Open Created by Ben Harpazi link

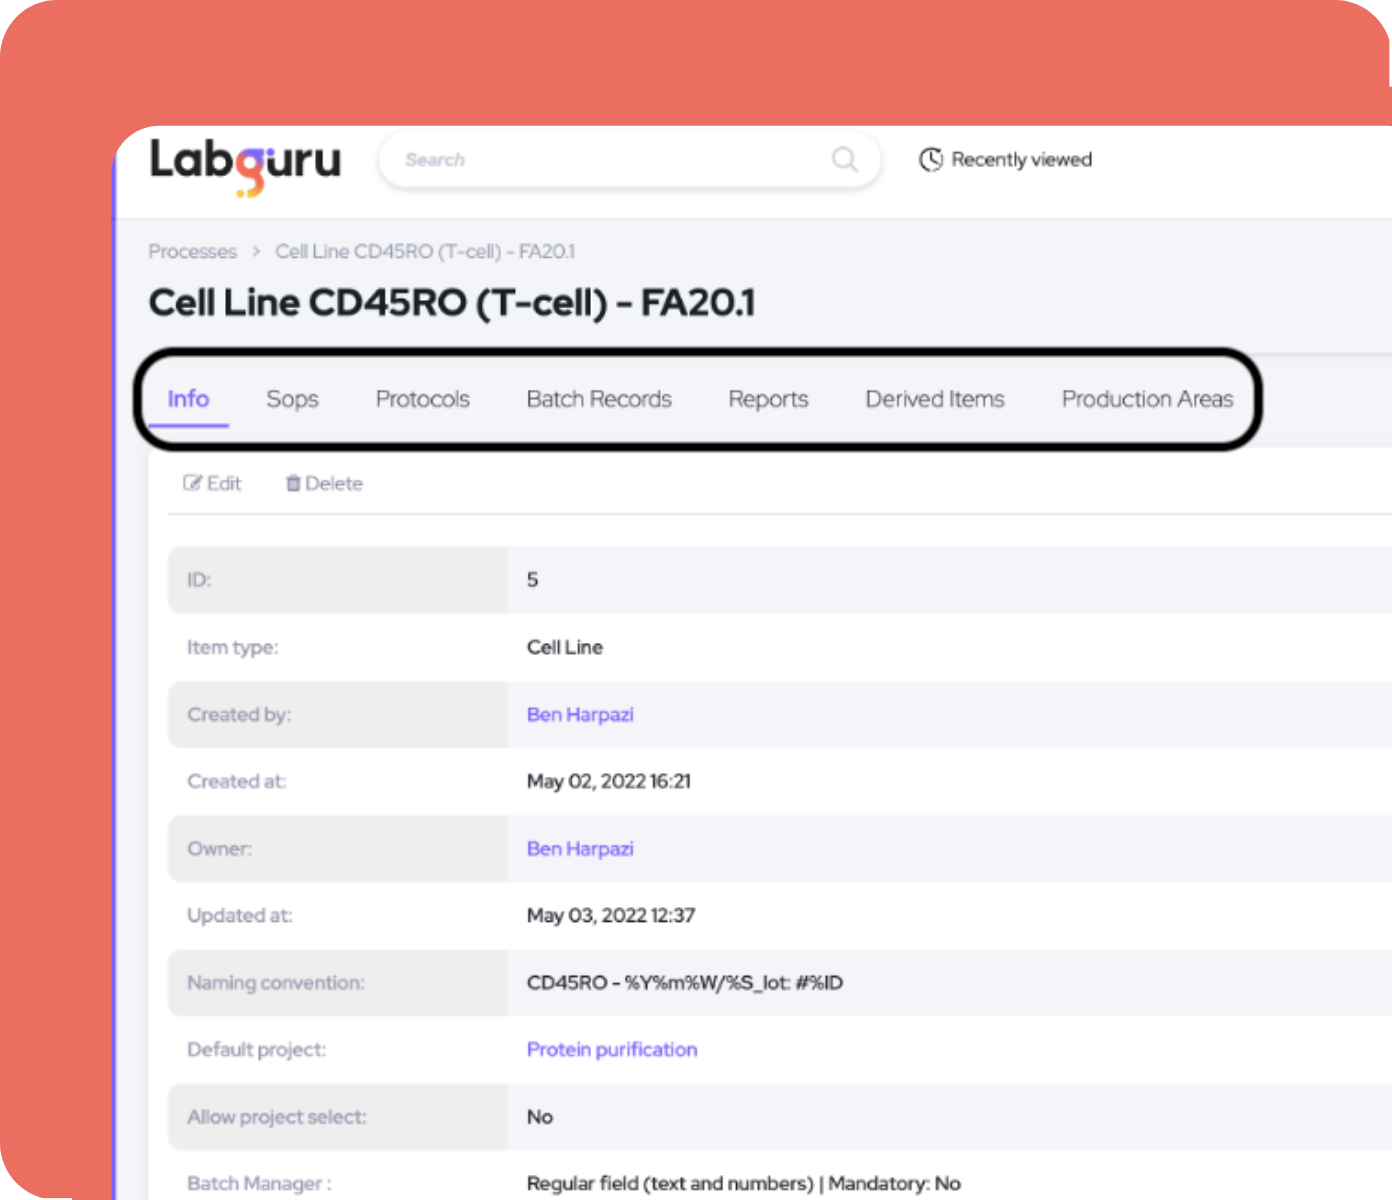[580, 714]
